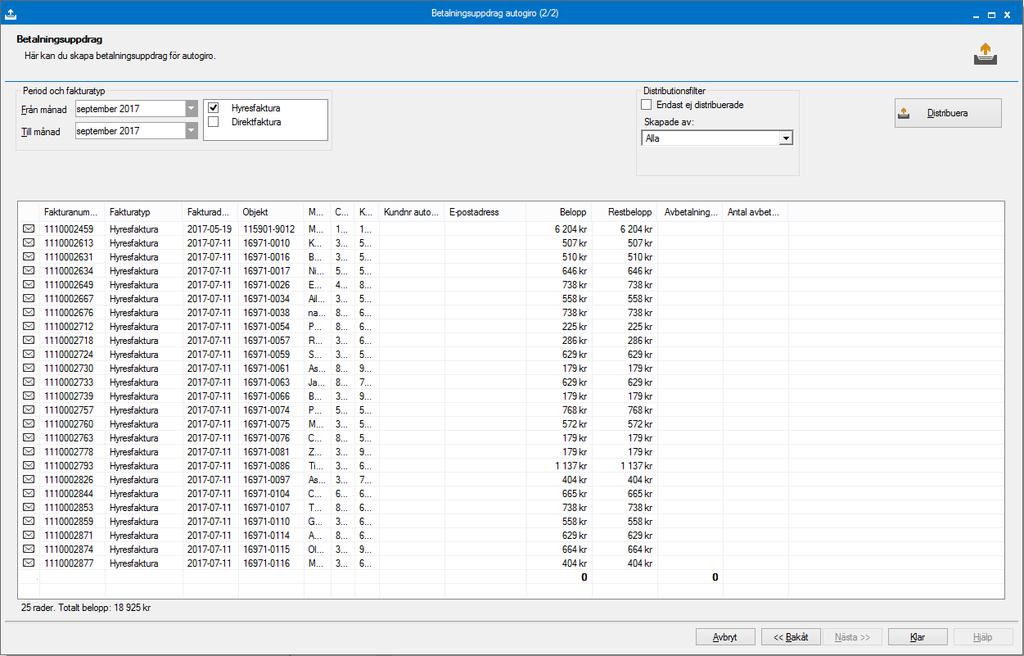Click envelope icon for invoice 1110002459

tap(29, 229)
